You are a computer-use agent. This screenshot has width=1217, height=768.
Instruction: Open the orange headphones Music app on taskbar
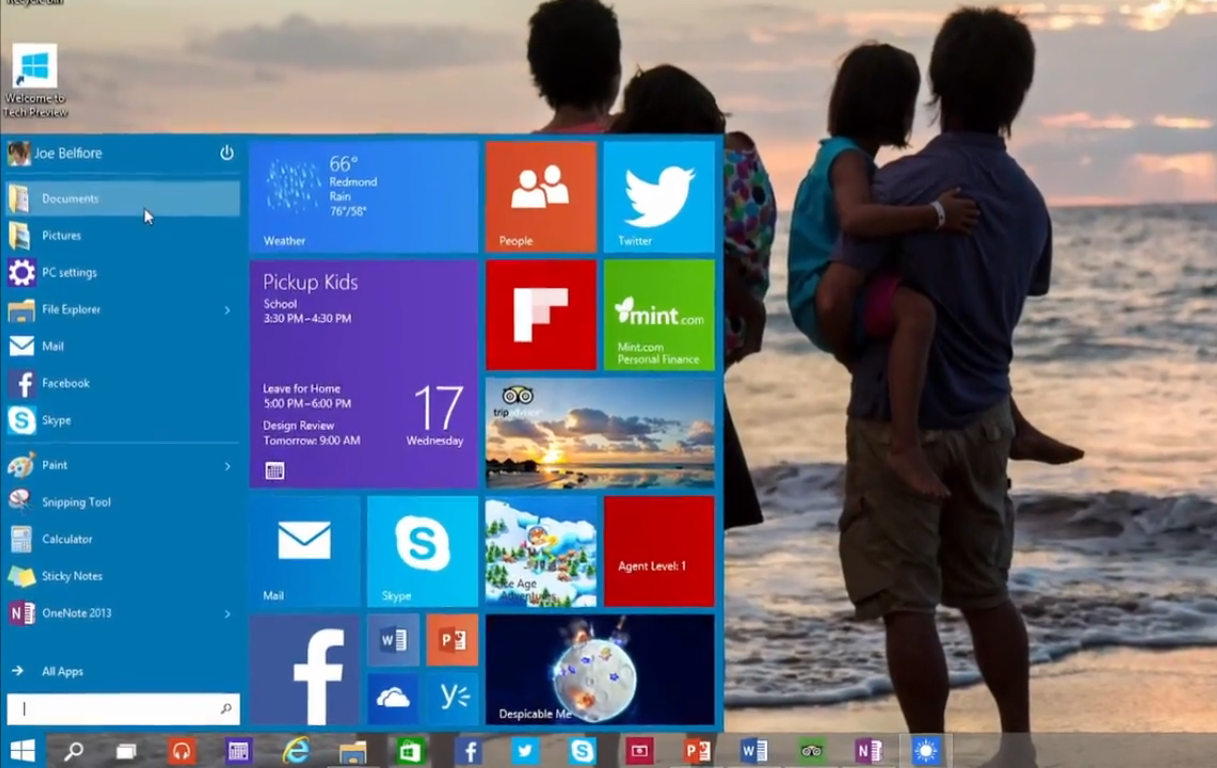click(181, 750)
